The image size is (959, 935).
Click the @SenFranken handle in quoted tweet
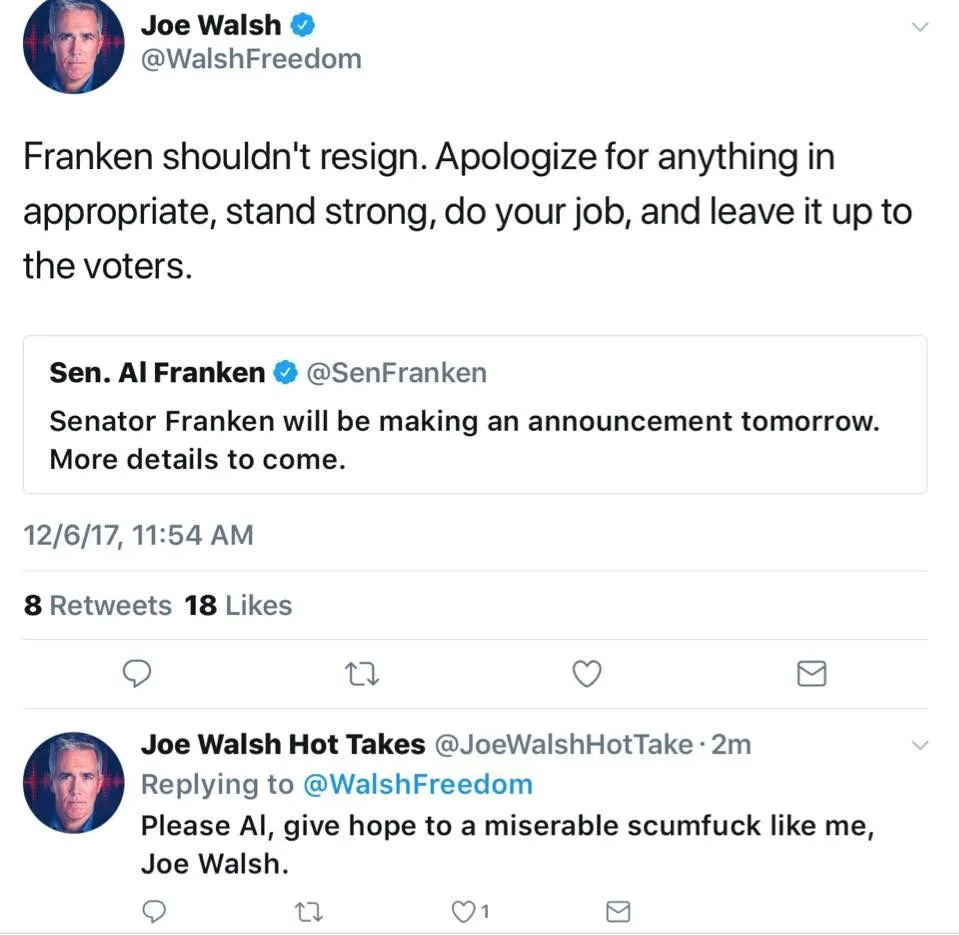(x=396, y=374)
